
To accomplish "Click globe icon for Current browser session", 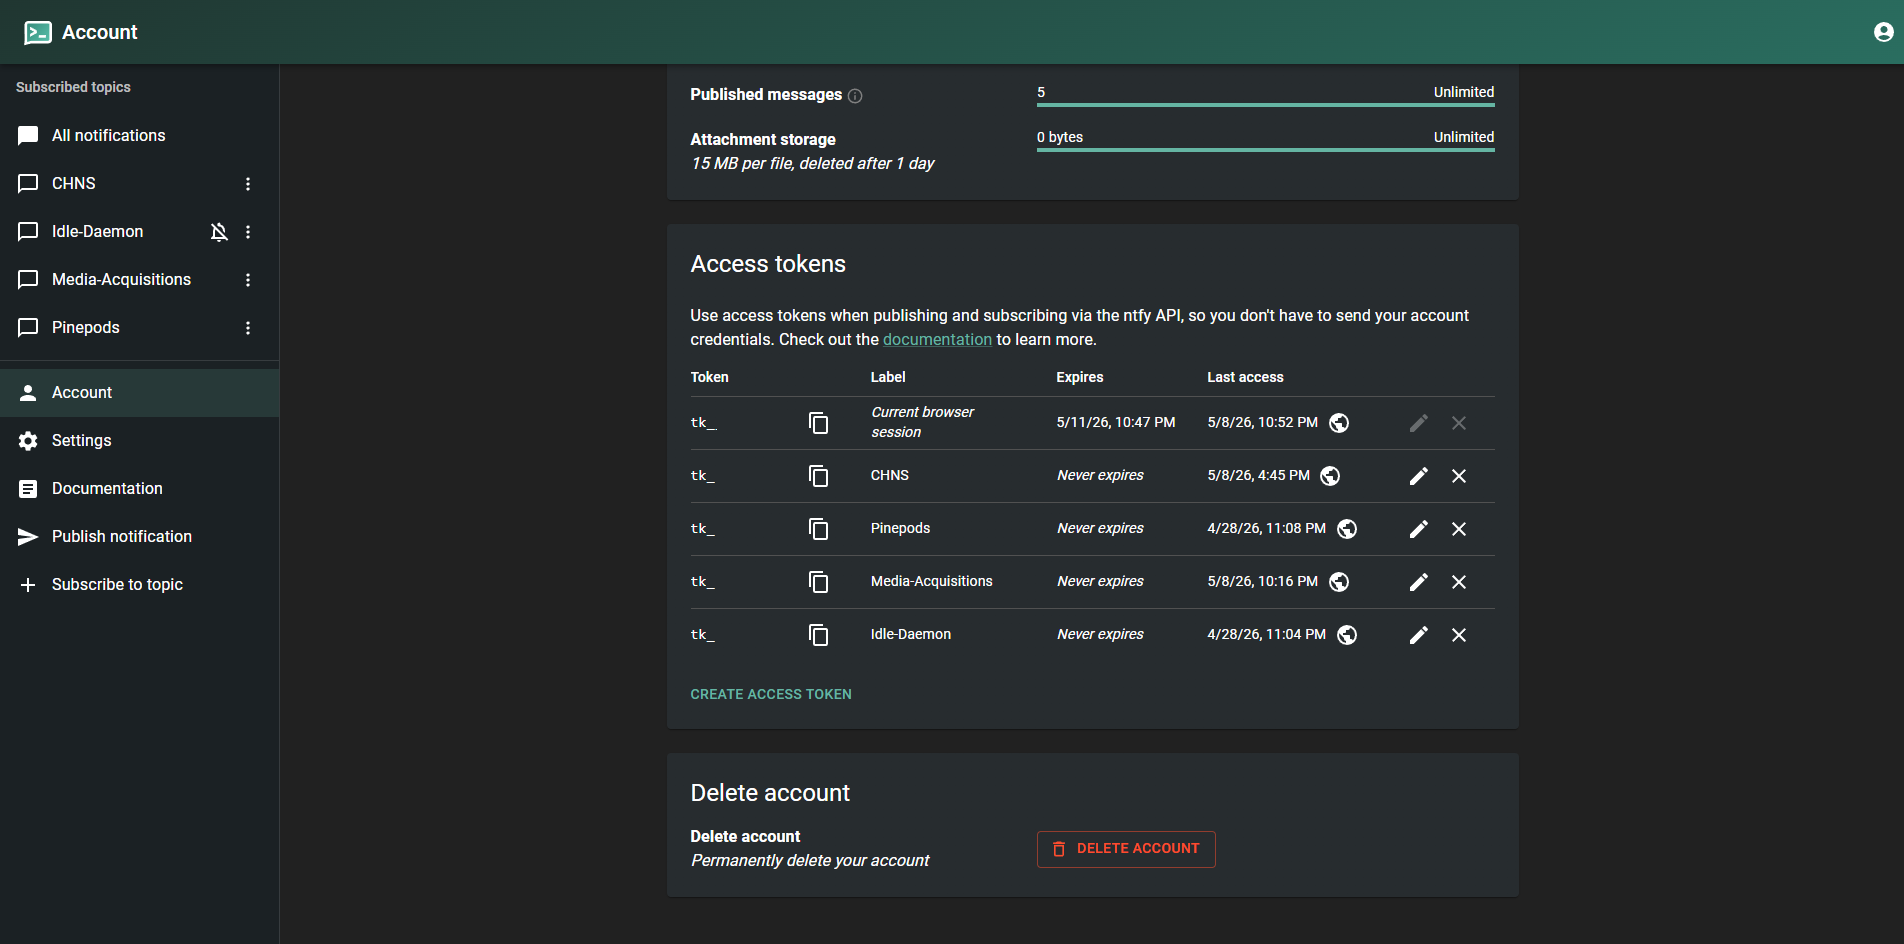I will (x=1339, y=423).
